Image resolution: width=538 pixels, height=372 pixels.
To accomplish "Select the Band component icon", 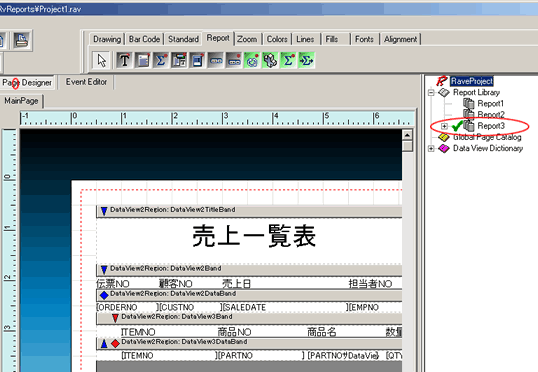I will click(x=215, y=60).
